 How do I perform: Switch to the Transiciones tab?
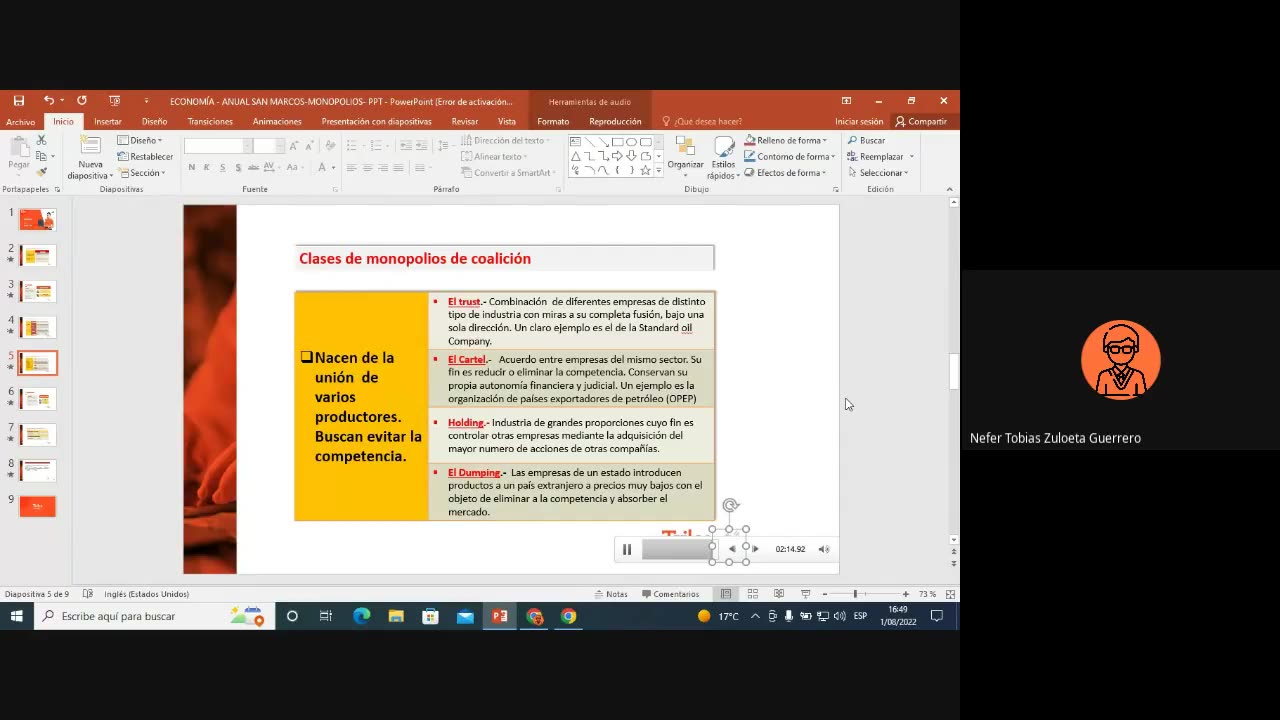point(210,122)
